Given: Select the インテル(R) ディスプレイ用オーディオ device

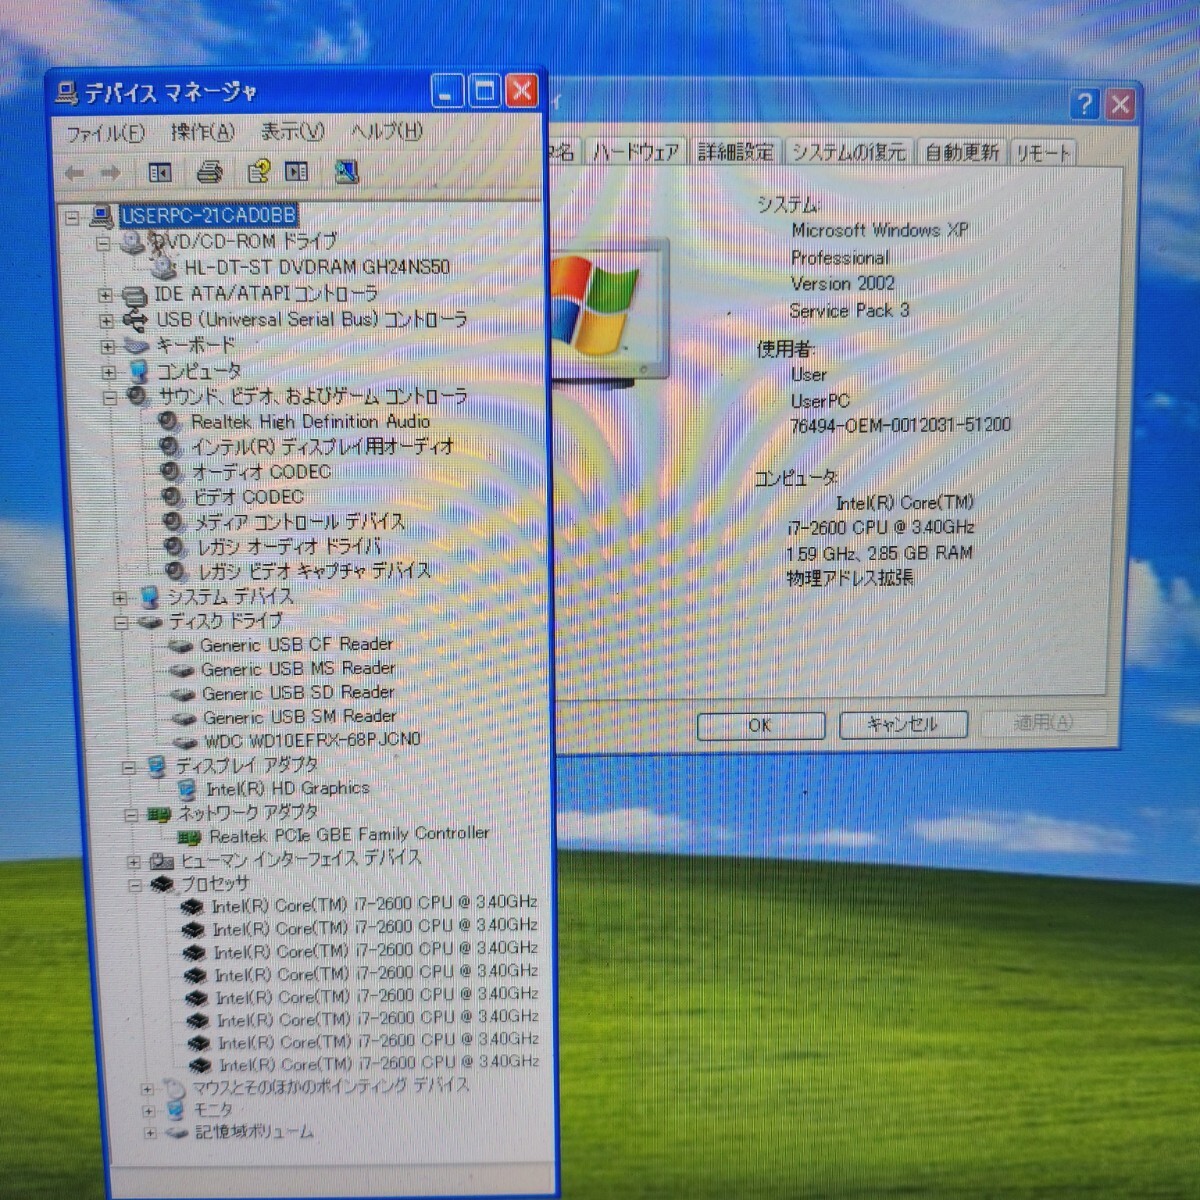Looking at the screenshot, I should 322,446.
